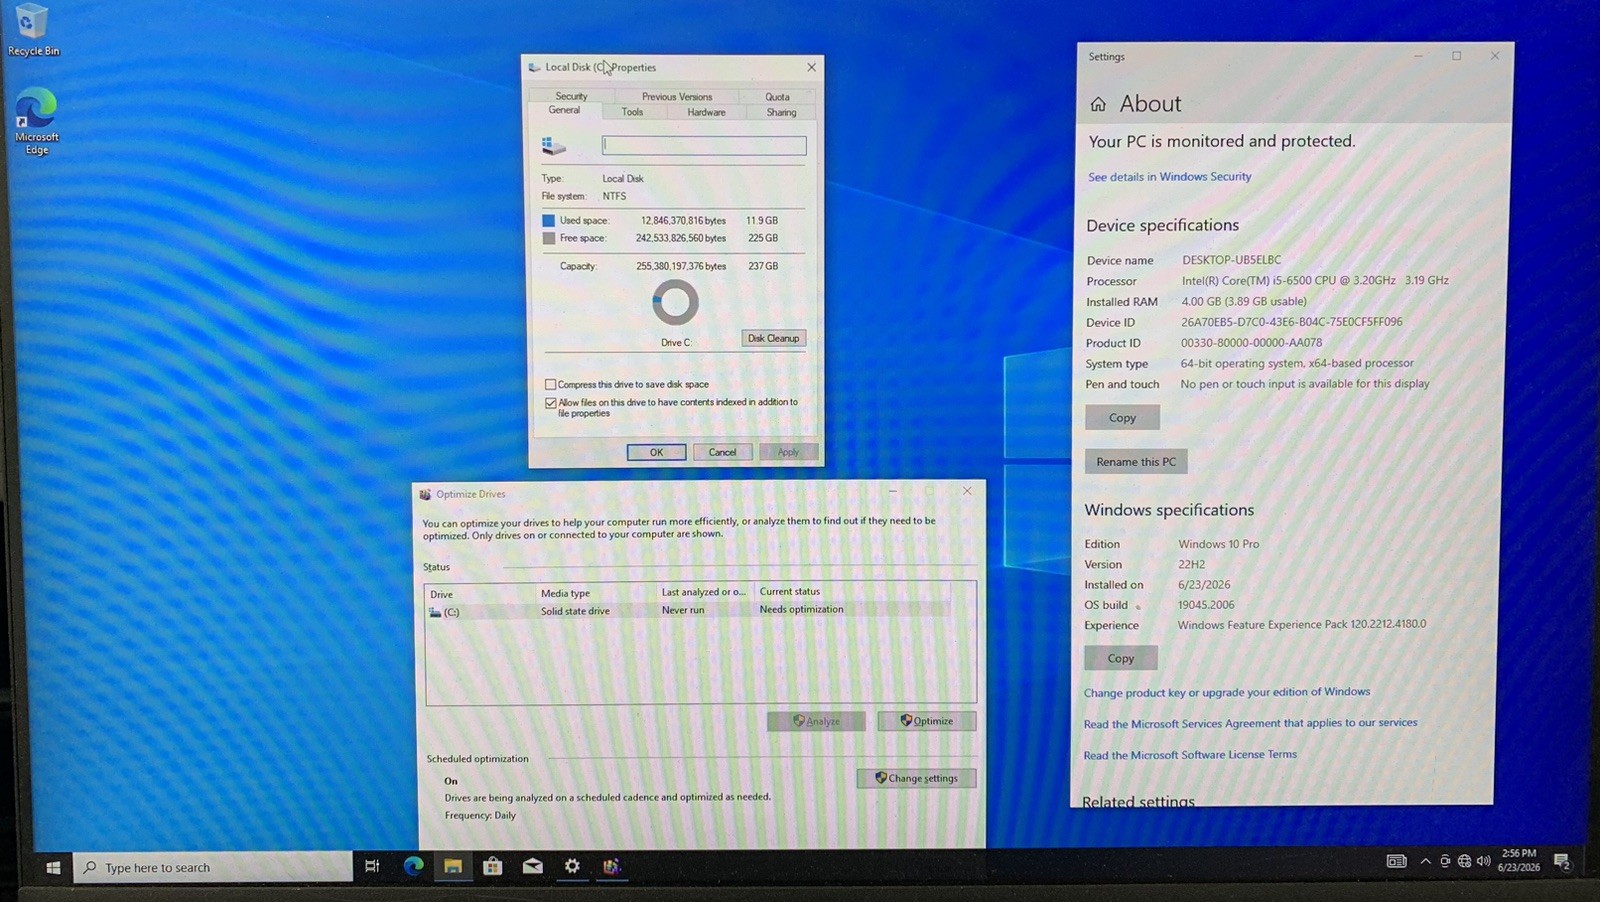Click the blue Used space swatch
Image resolution: width=1600 pixels, height=902 pixels.
(x=548, y=220)
